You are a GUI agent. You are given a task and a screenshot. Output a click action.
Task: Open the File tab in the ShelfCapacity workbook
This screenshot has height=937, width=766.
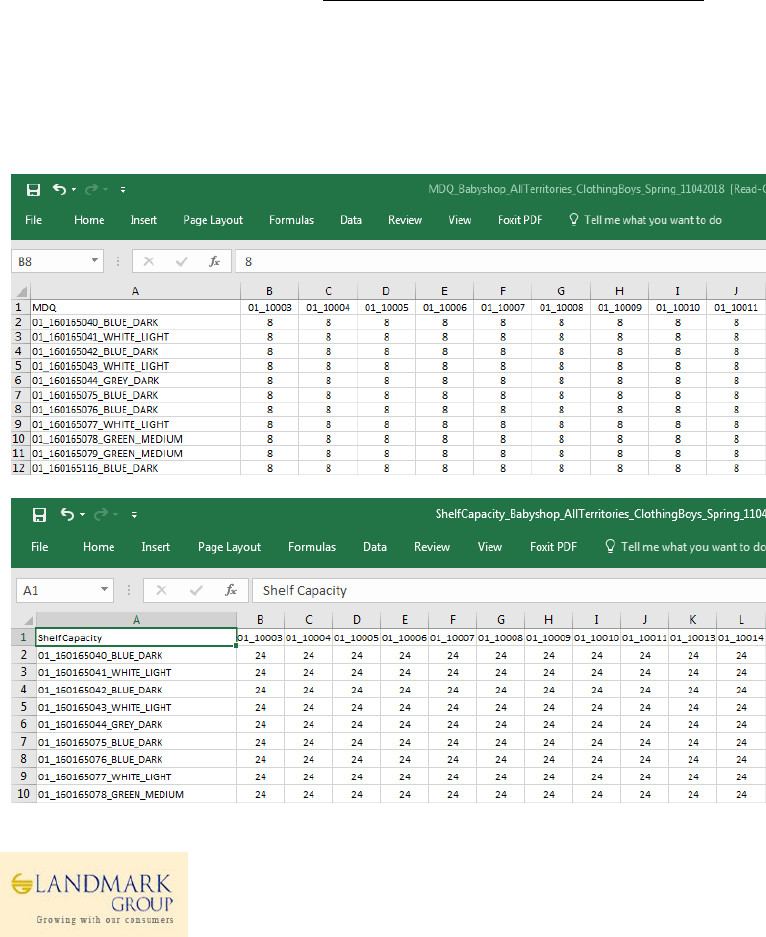[39, 547]
